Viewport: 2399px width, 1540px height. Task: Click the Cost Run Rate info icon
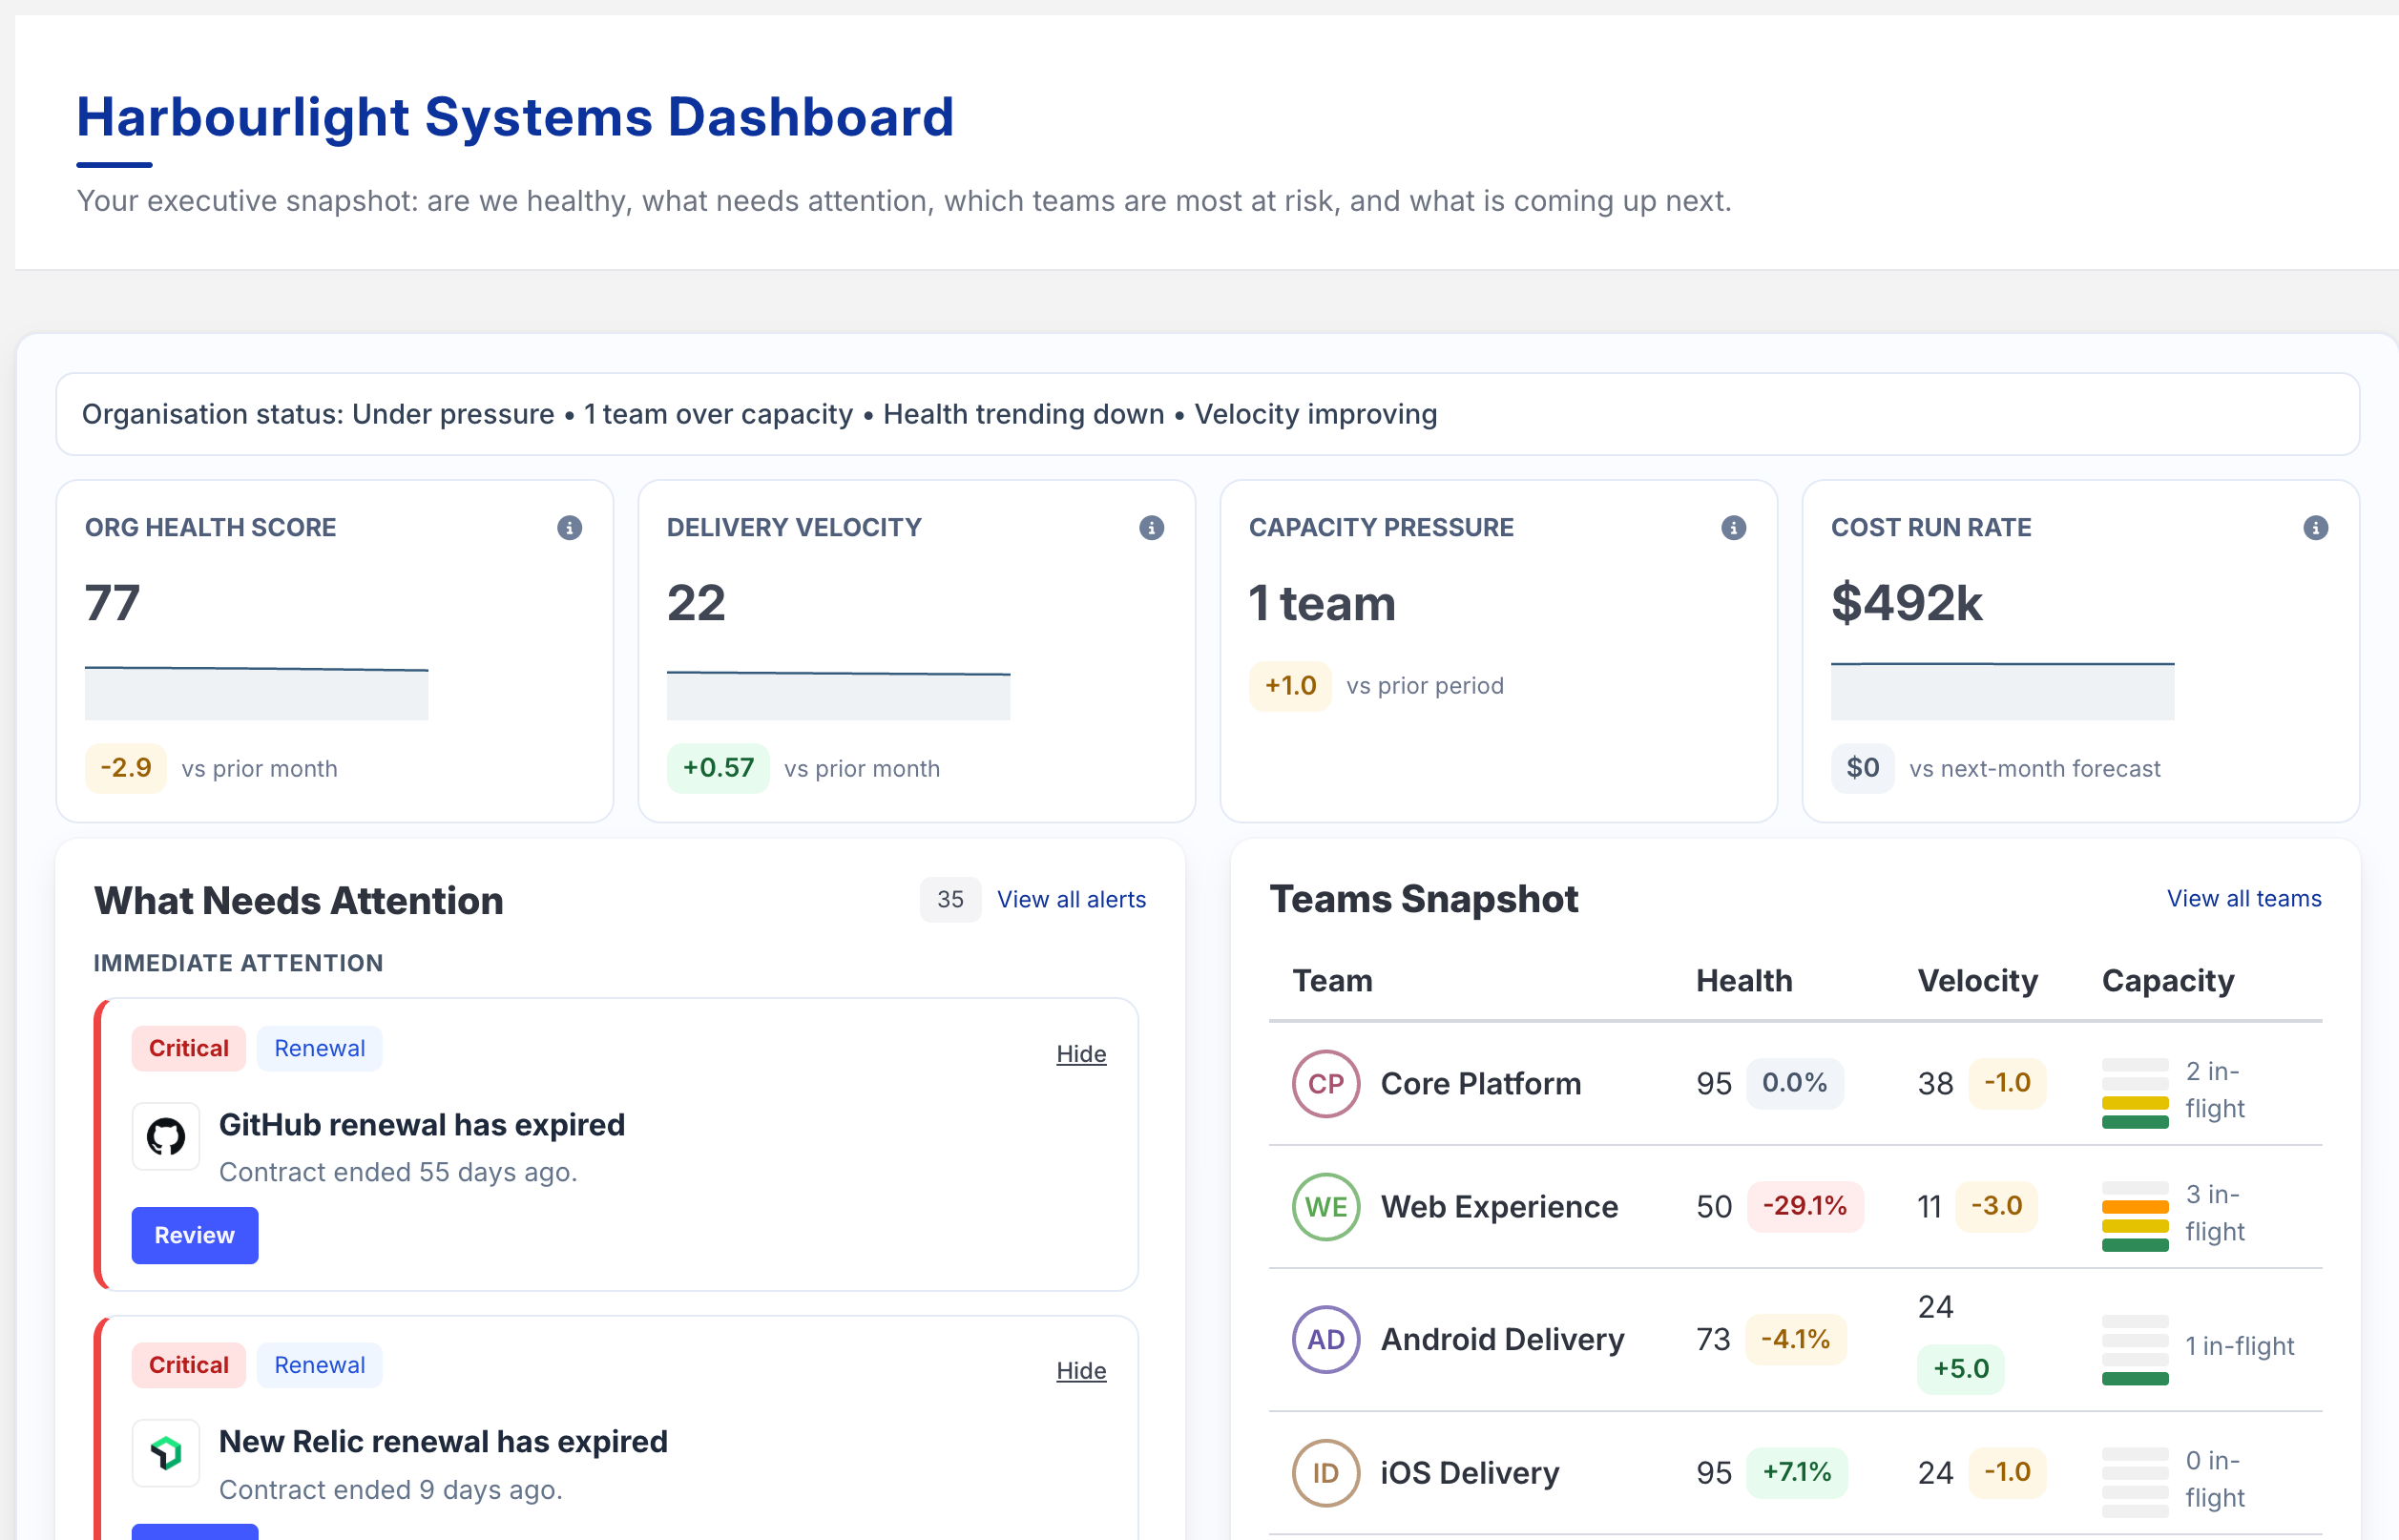click(2316, 528)
